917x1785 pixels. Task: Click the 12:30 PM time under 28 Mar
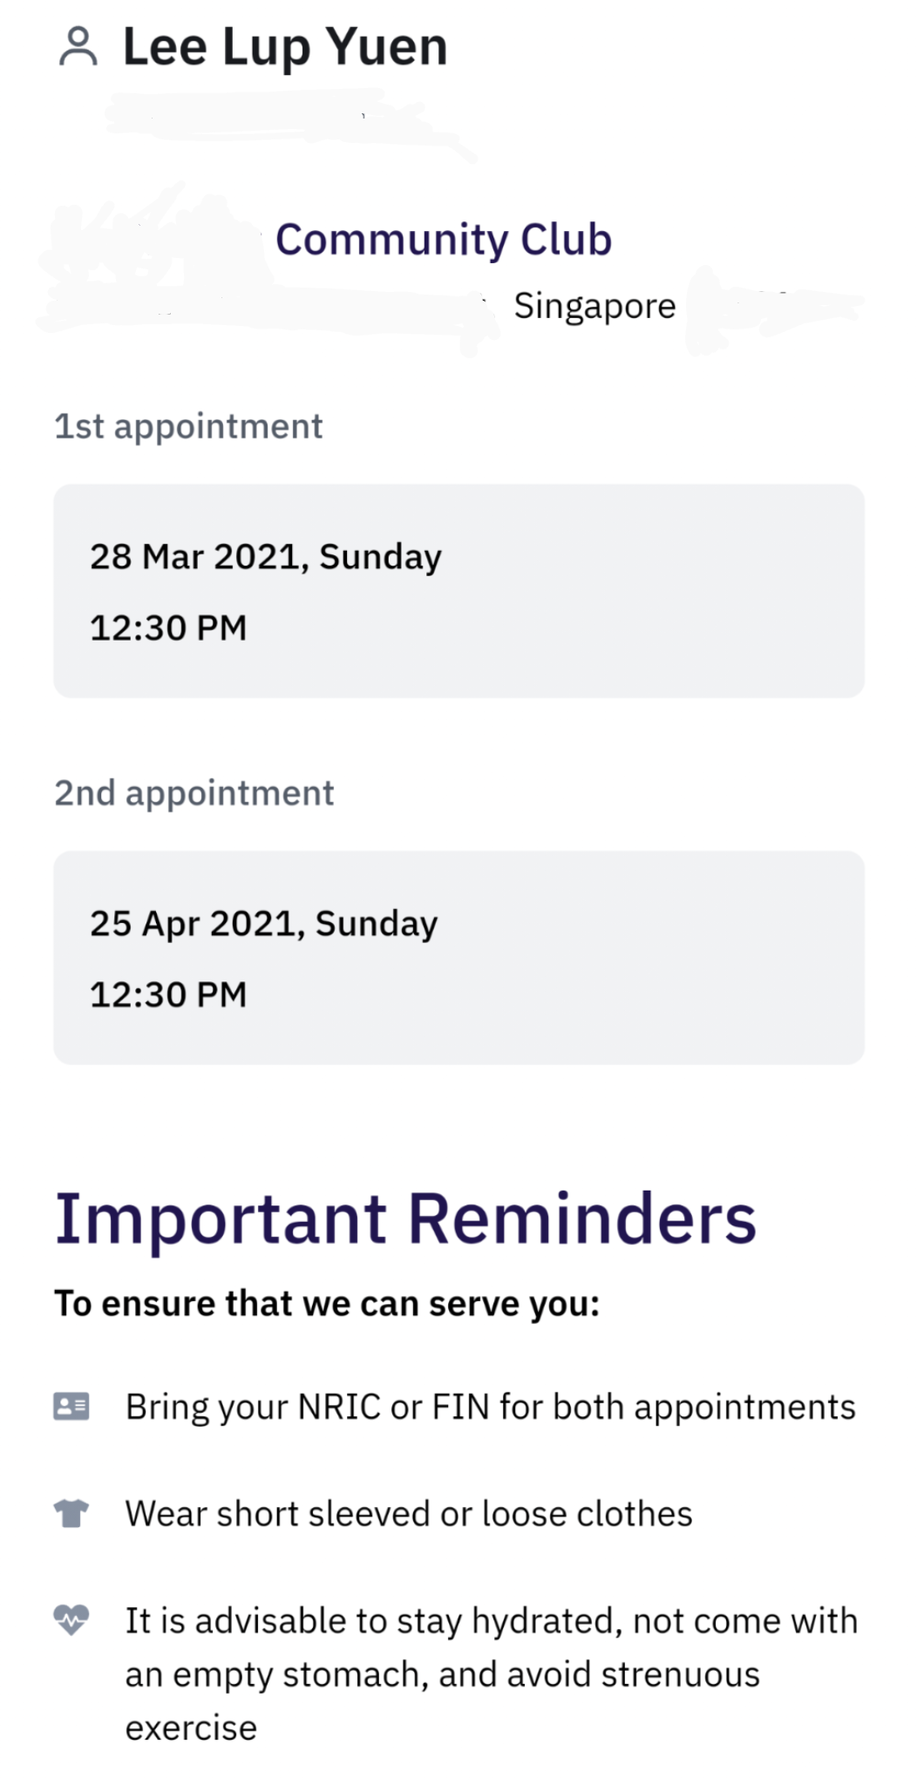(x=168, y=628)
